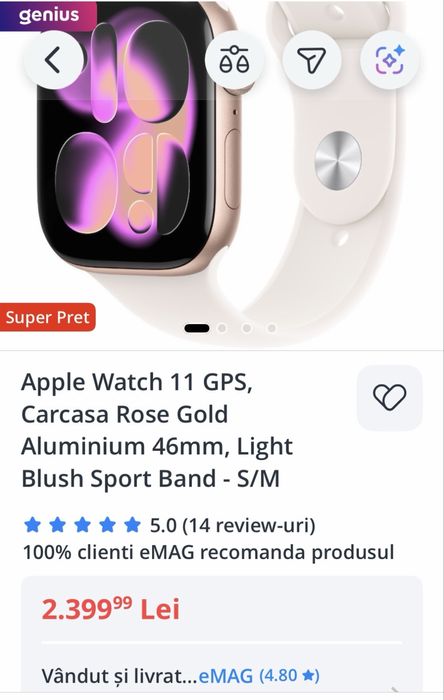Share product via paper plane icon
This screenshot has height=700, width=444.
(311, 59)
